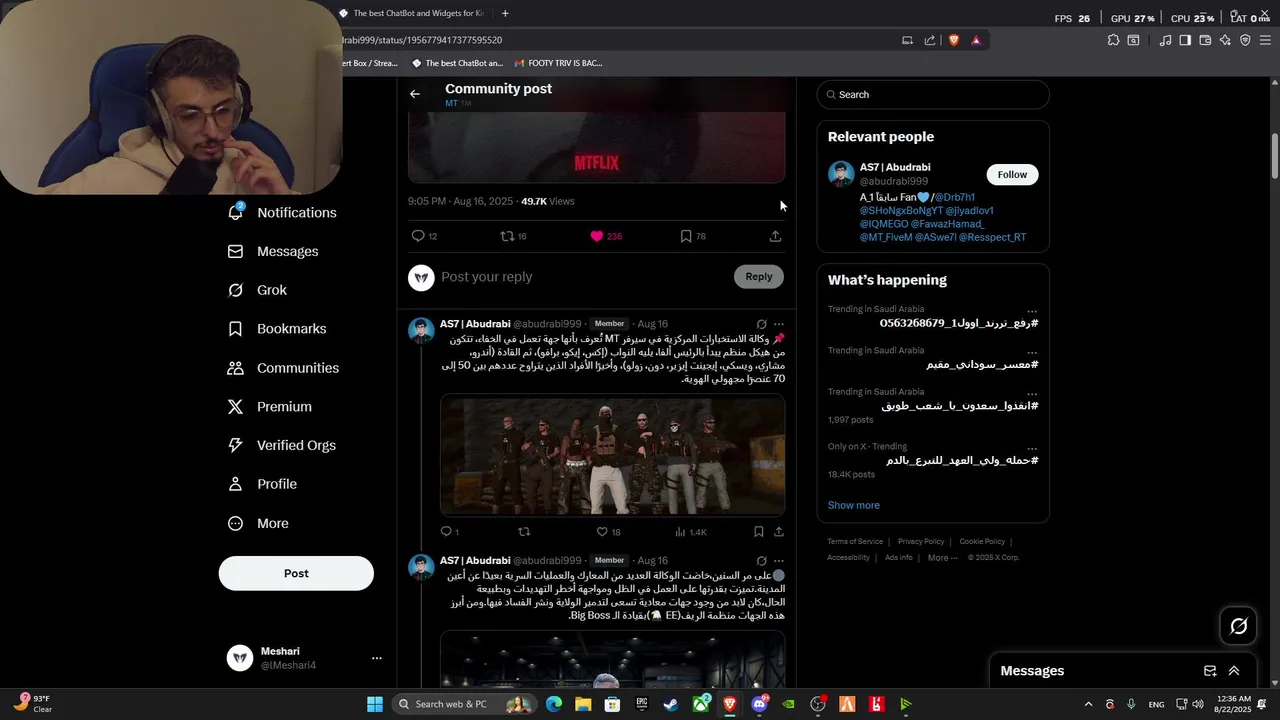1280x720 pixels.
Task: Open browser extensions puzzle icon
Action: click(x=1113, y=40)
